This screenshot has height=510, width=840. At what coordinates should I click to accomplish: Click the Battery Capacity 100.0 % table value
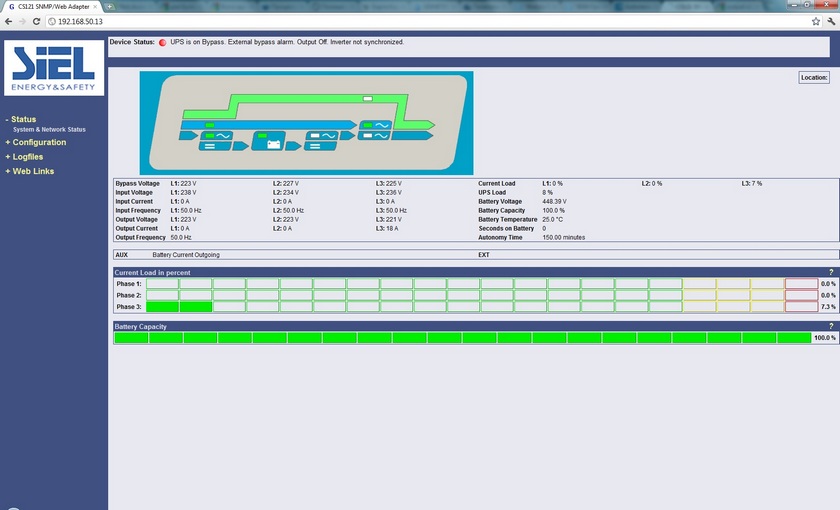[x=553, y=211]
